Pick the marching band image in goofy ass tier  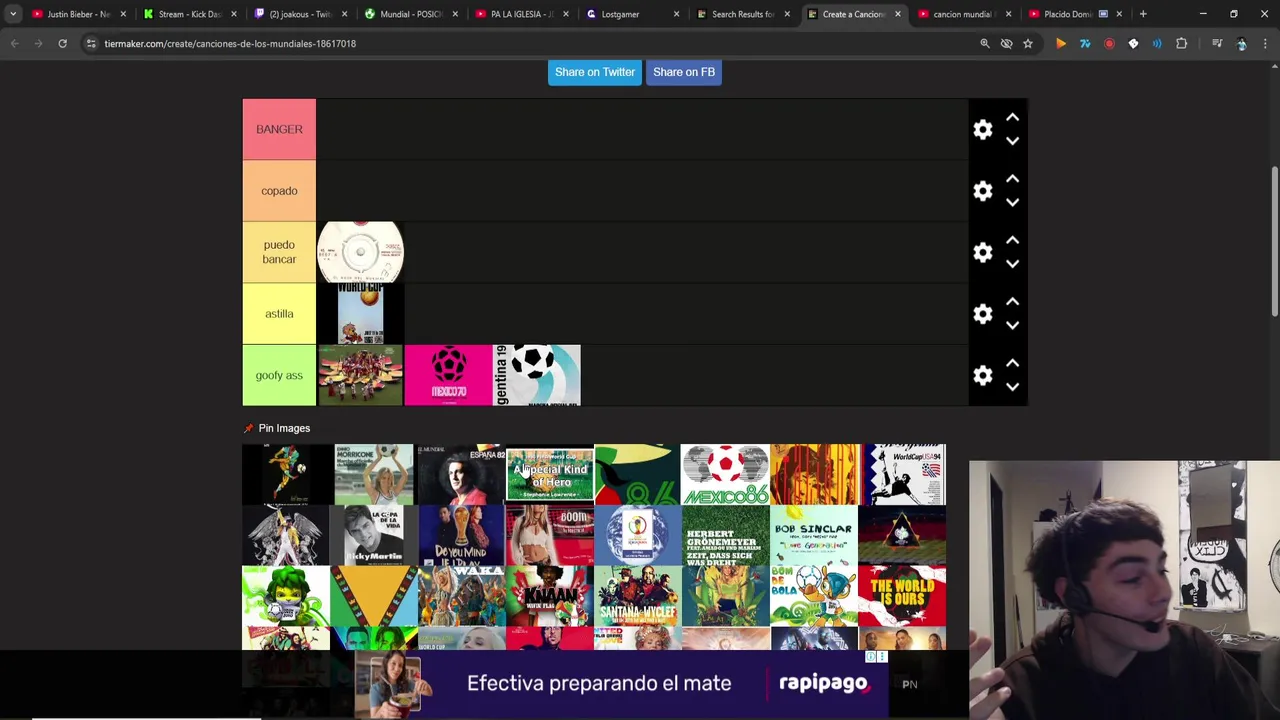pyautogui.click(x=360, y=375)
